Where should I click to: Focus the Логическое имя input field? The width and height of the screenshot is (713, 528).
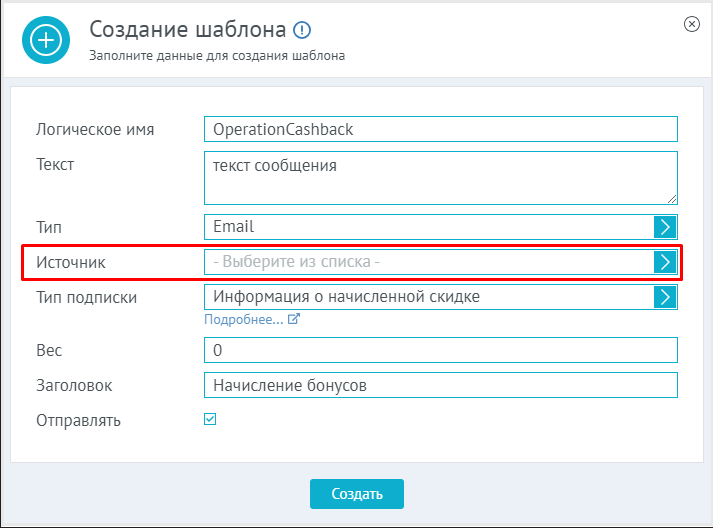(x=441, y=129)
